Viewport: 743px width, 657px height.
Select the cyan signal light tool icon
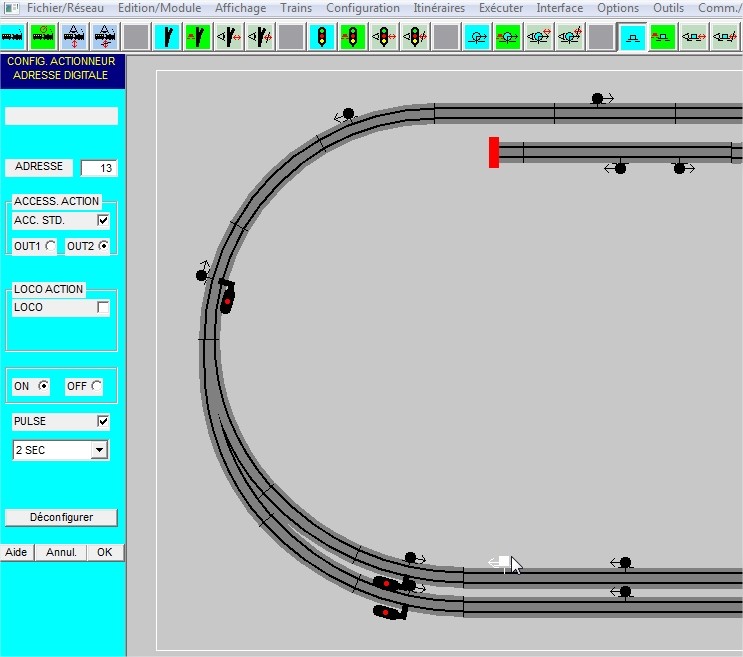pyautogui.click(x=322, y=36)
